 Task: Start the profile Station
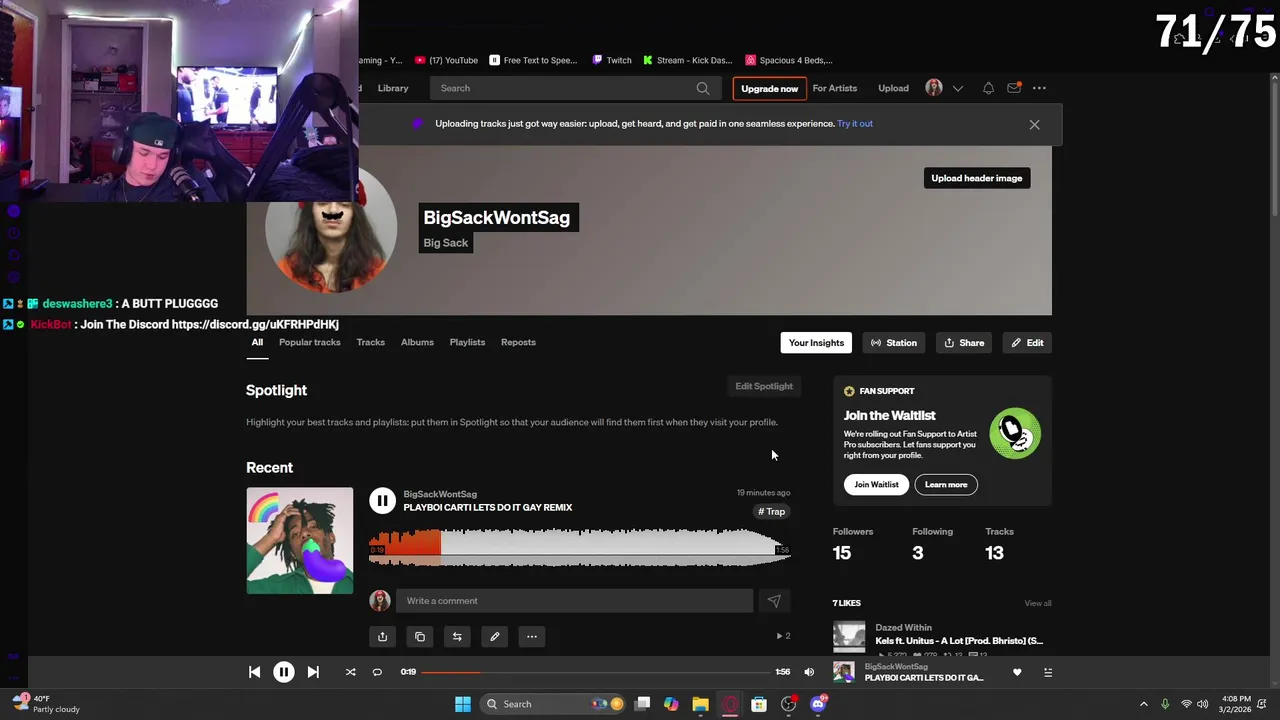tap(894, 343)
